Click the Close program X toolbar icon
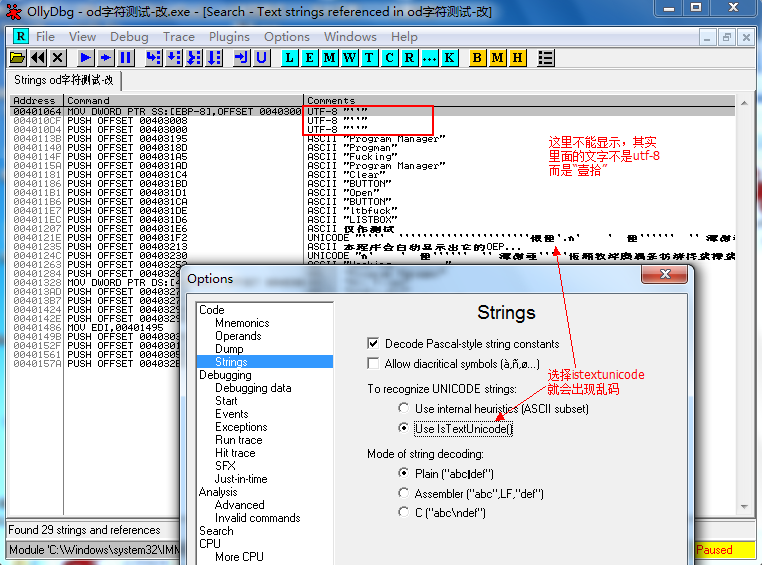Viewport: 762px width, 565px height. click(x=58, y=58)
